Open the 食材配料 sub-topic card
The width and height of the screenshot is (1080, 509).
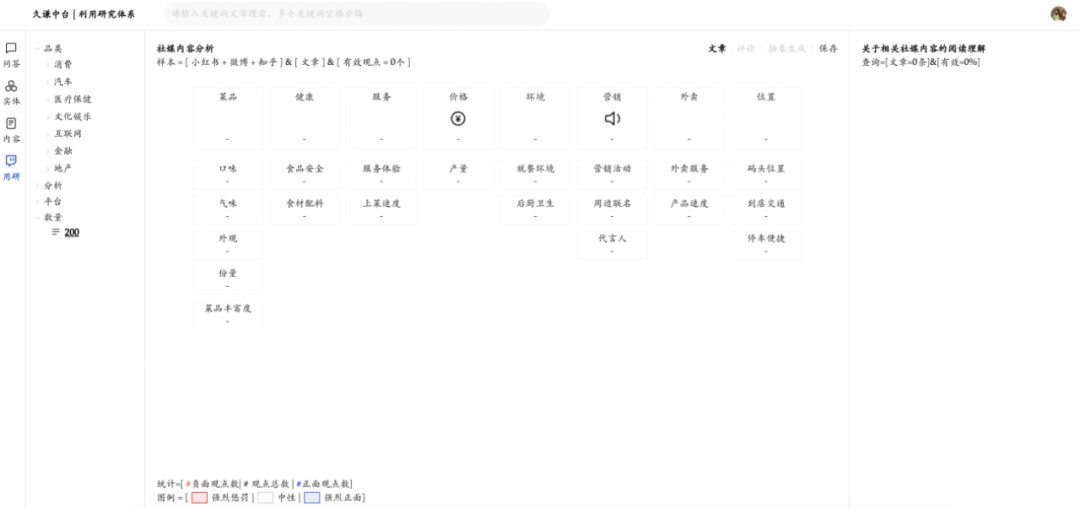click(x=304, y=209)
